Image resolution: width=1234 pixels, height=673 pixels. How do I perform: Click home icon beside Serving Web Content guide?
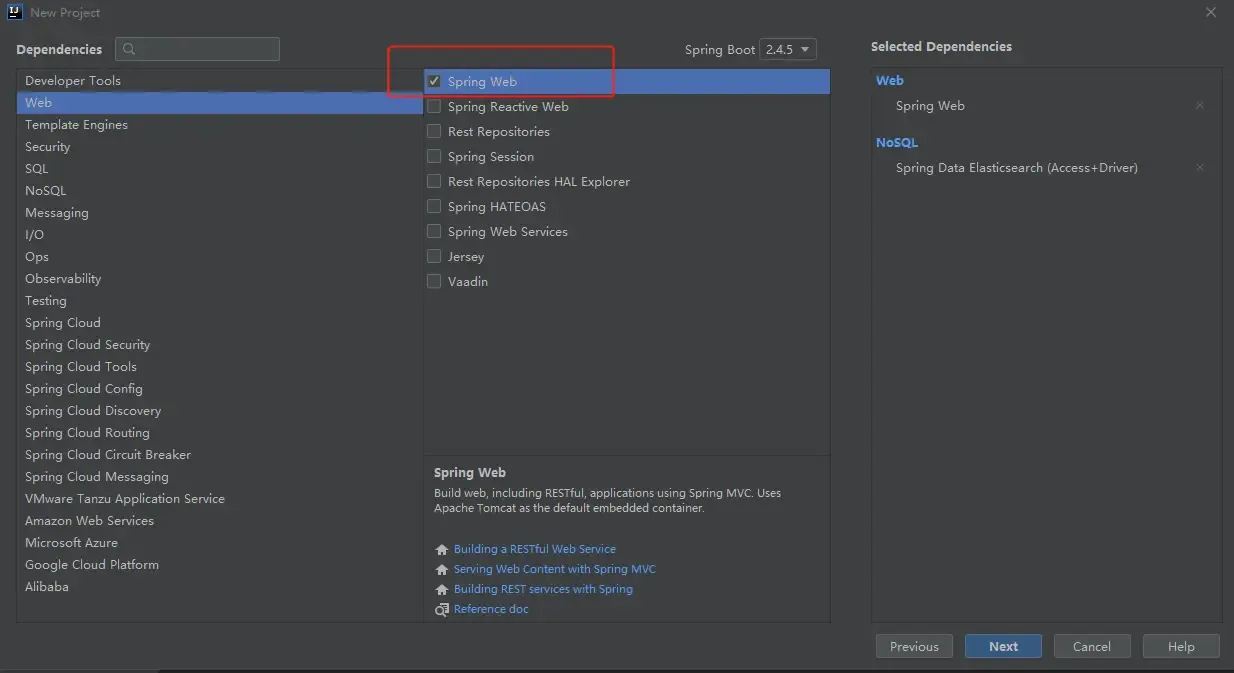click(x=442, y=569)
